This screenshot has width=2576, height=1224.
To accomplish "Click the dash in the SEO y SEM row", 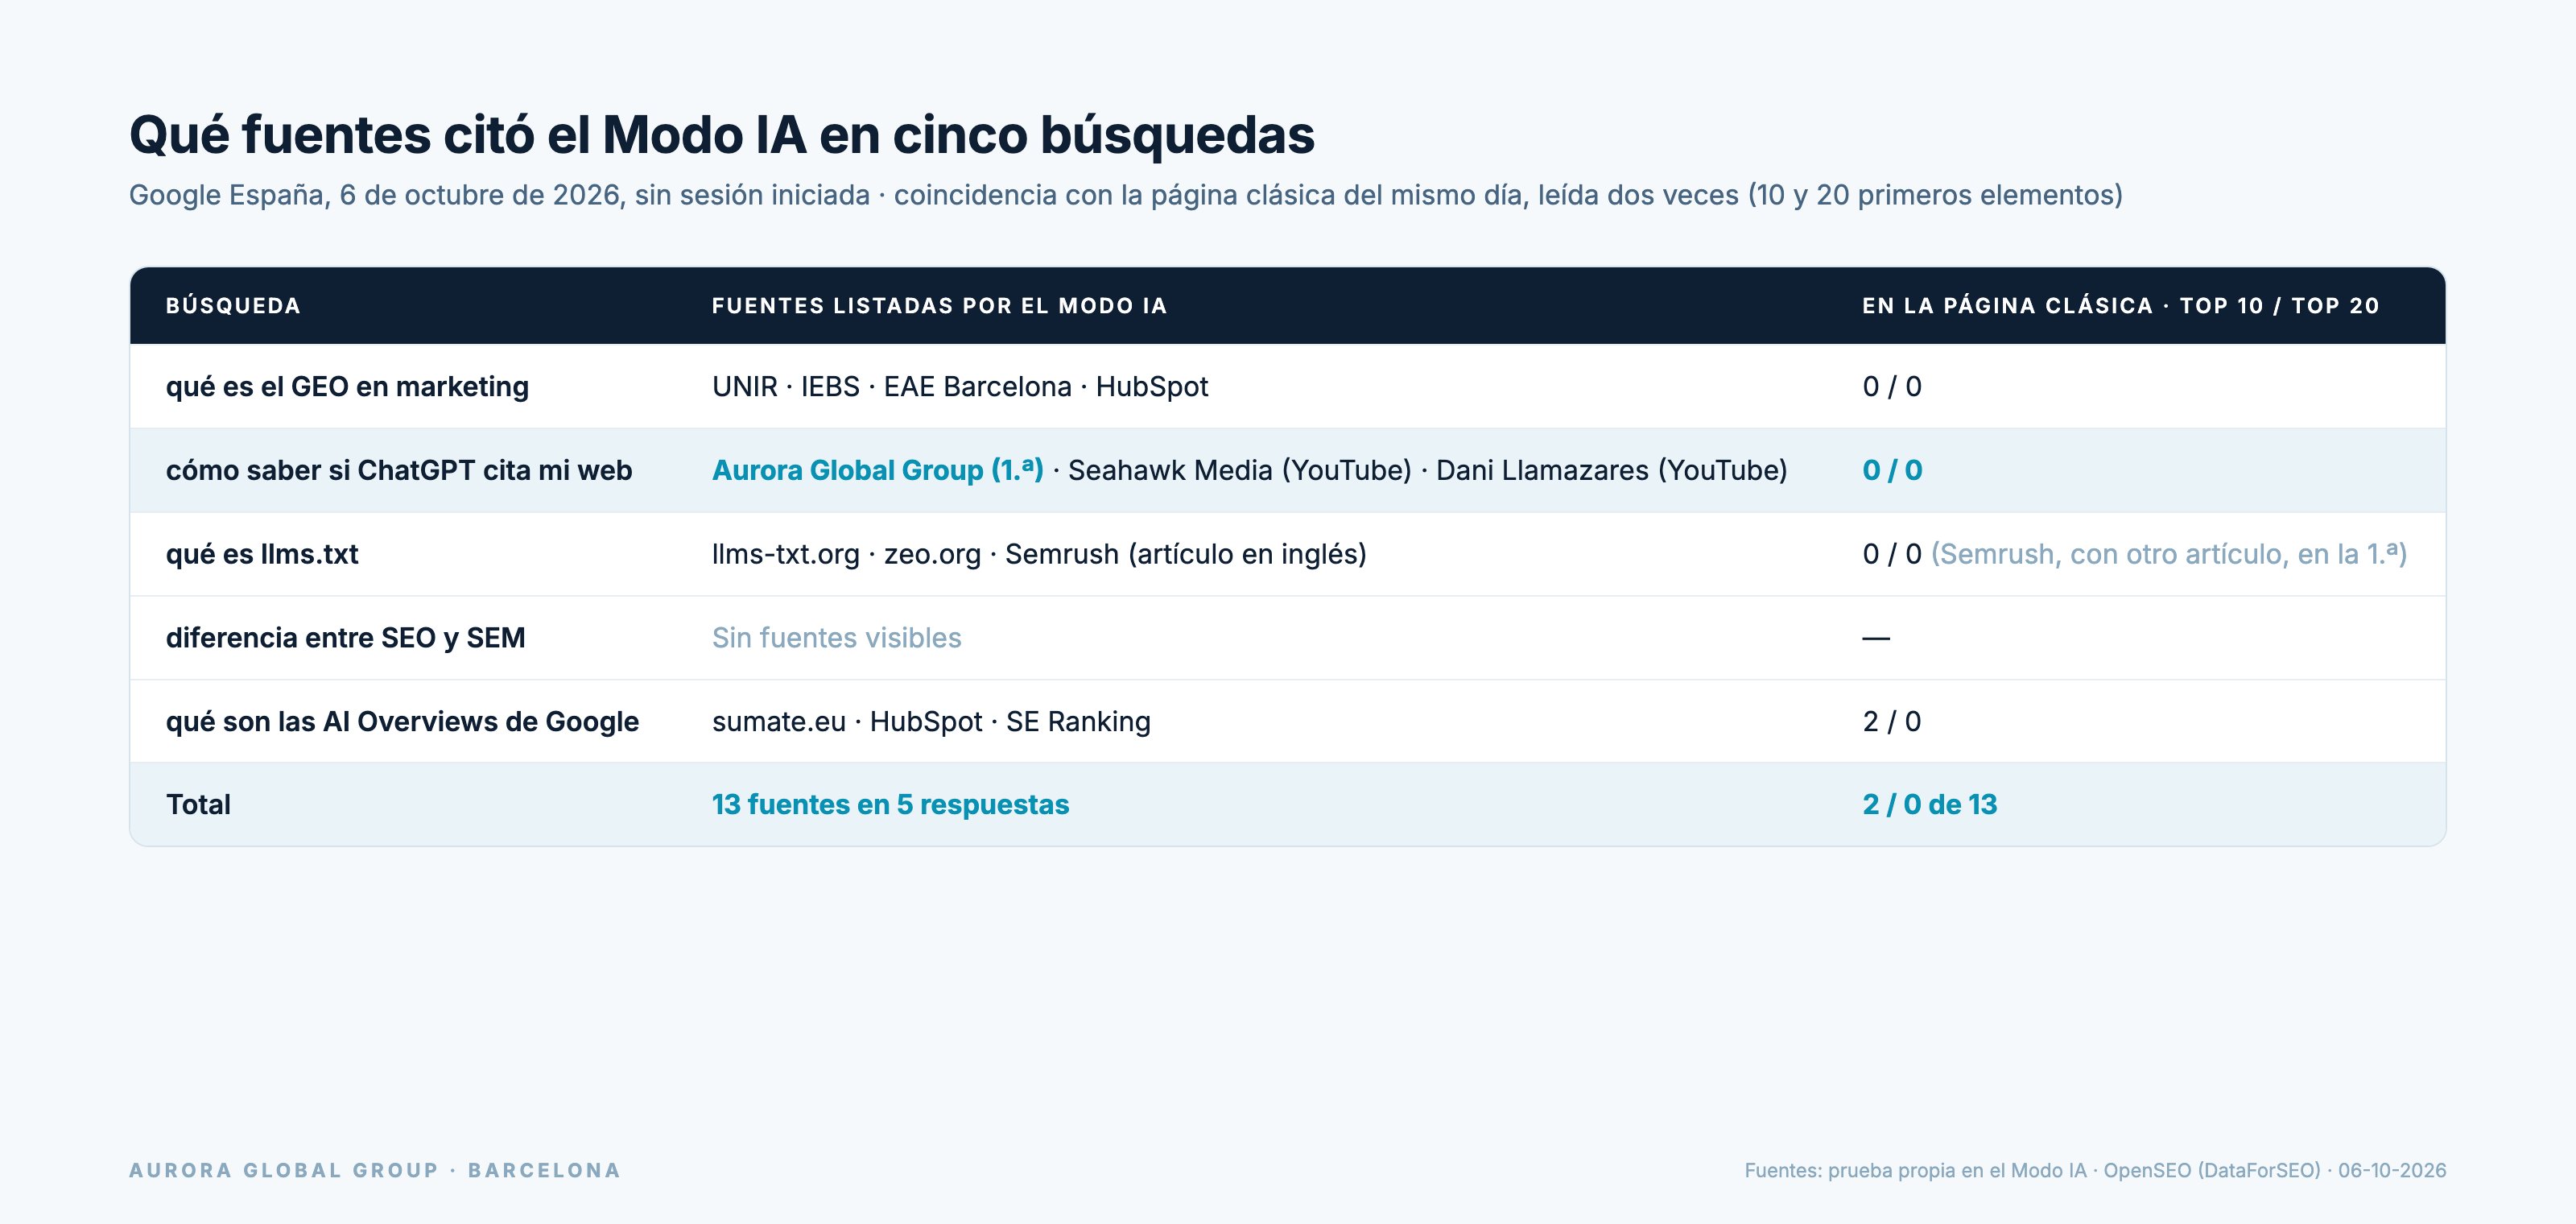I will [1876, 638].
